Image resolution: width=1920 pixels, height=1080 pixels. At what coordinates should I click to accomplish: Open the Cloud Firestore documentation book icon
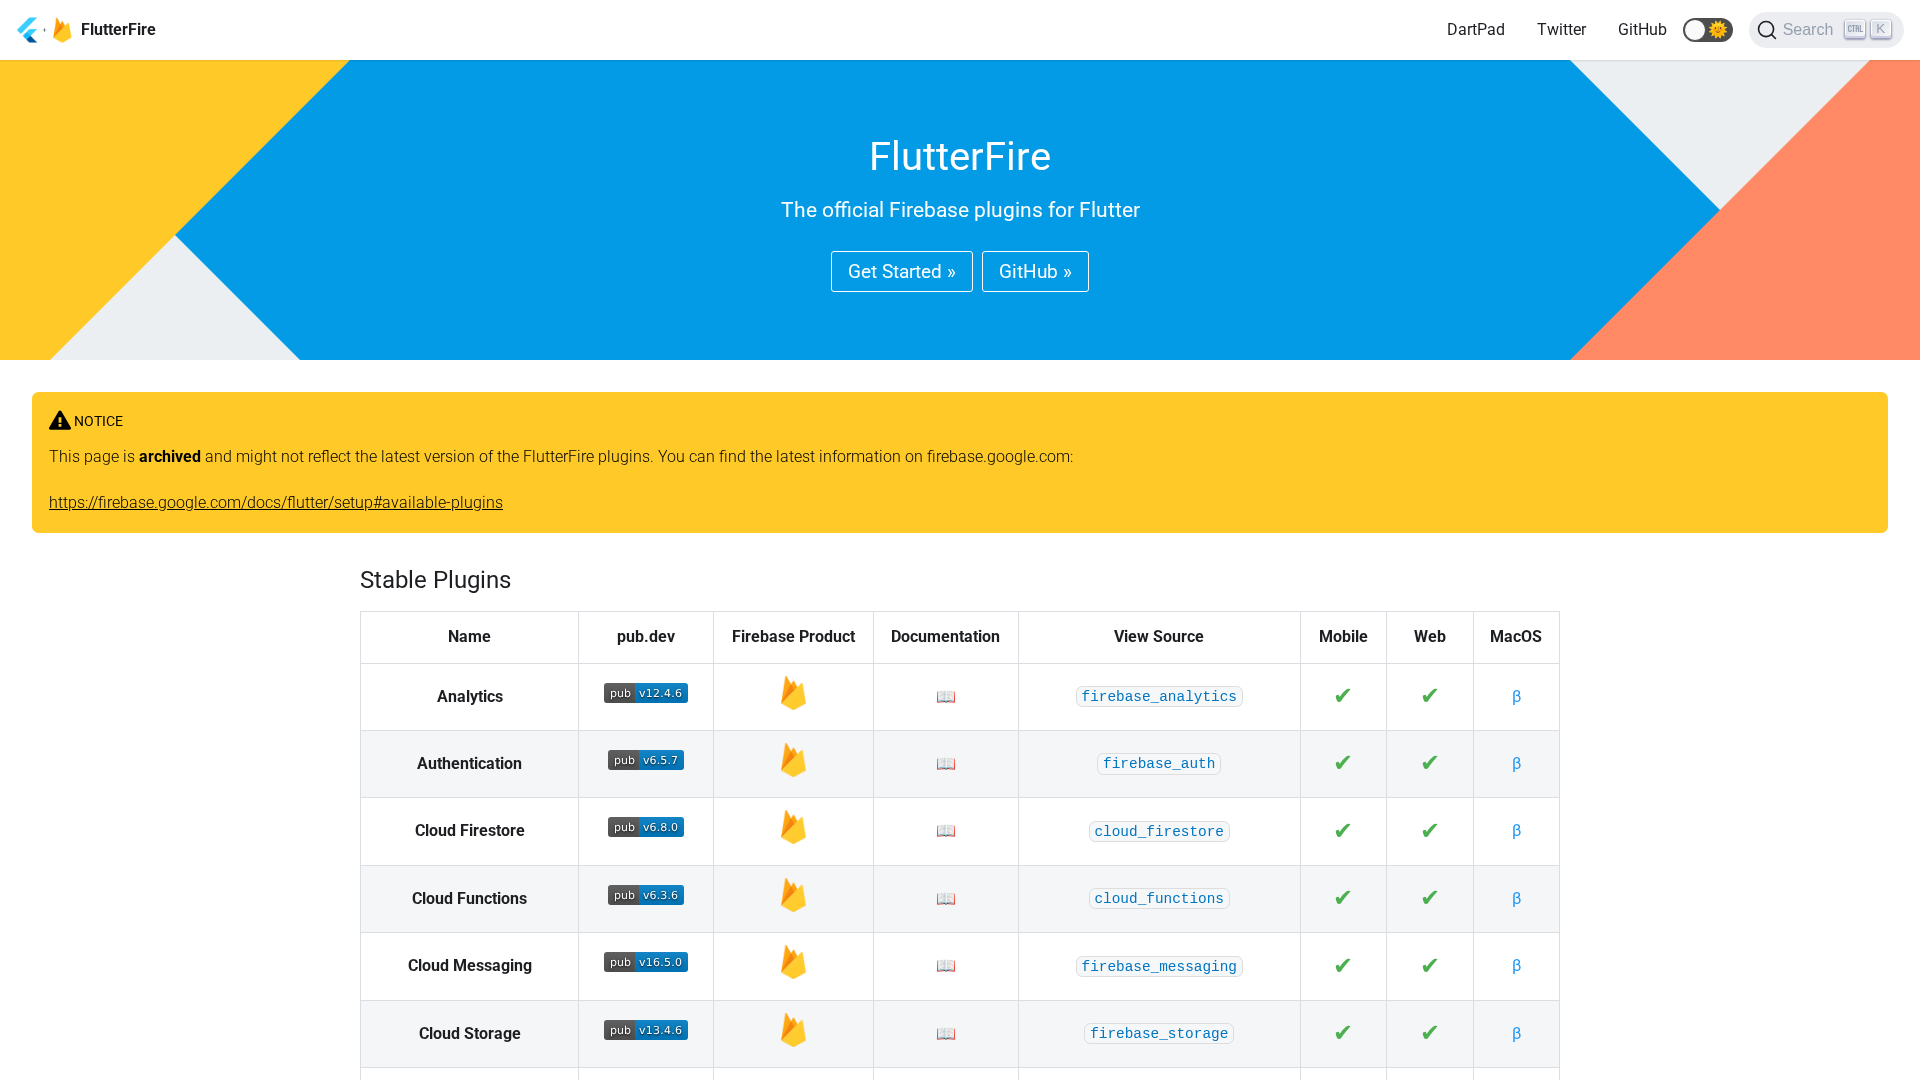pyautogui.click(x=946, y=831)
